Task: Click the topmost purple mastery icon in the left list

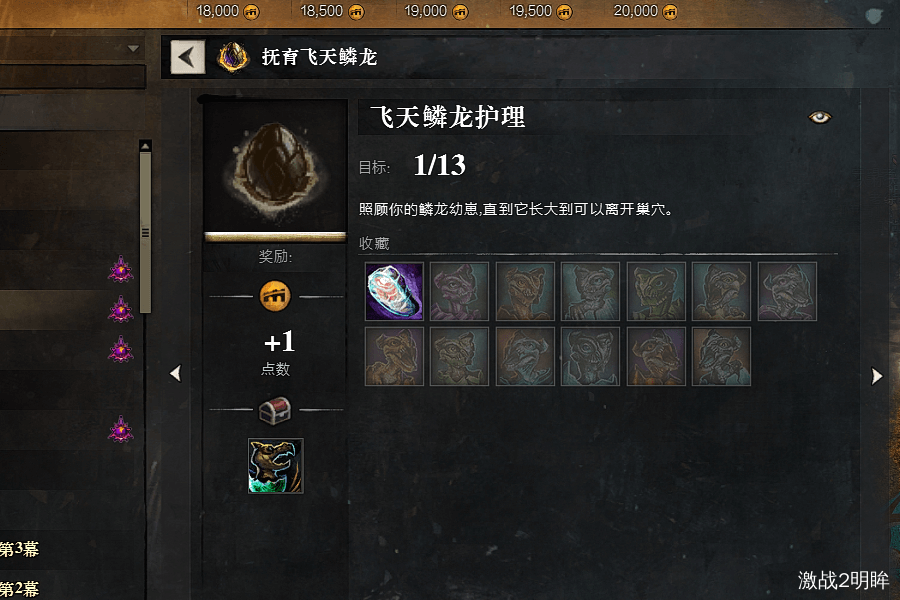Action: click(121, 269)
